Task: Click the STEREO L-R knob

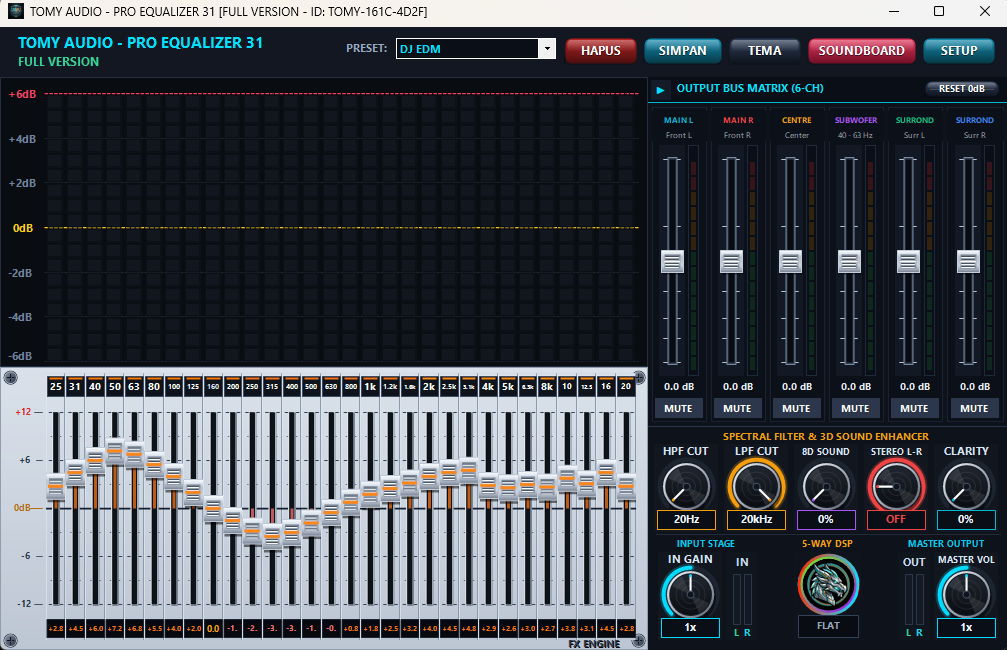Action: (896, 486)
